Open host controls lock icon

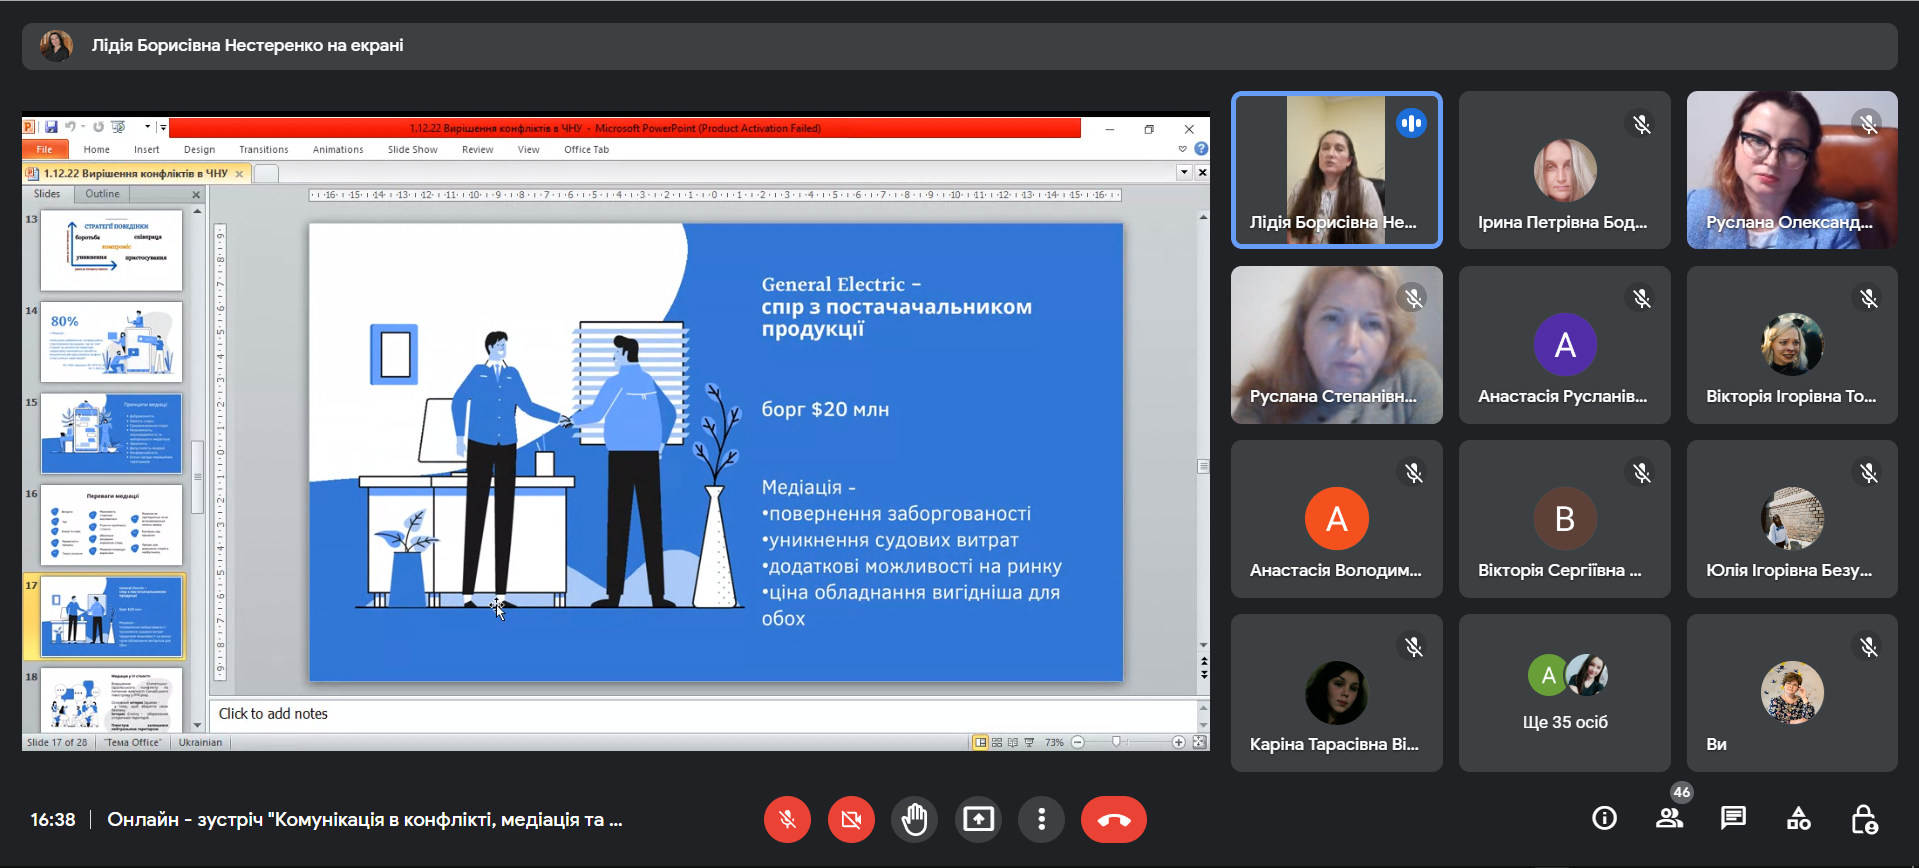1863,819
